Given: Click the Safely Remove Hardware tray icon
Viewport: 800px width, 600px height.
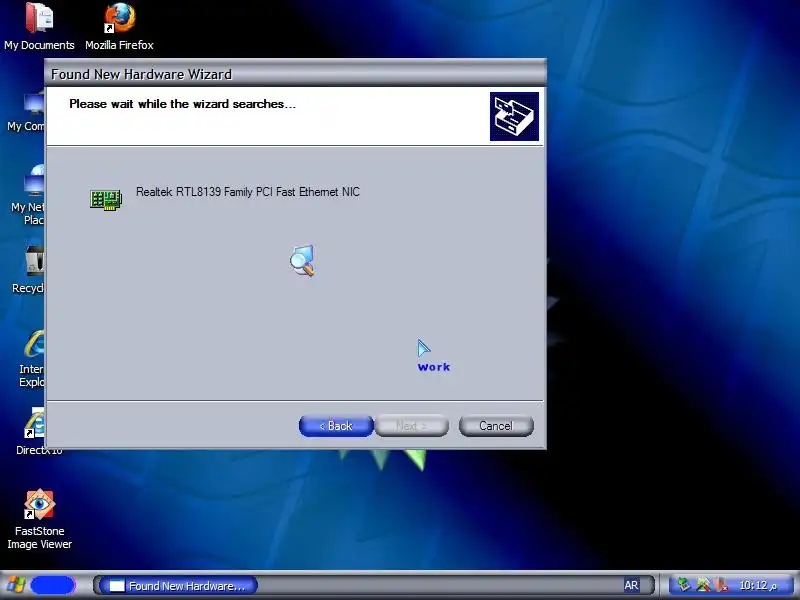Looking at the screenshot, I should pos(684,585).
